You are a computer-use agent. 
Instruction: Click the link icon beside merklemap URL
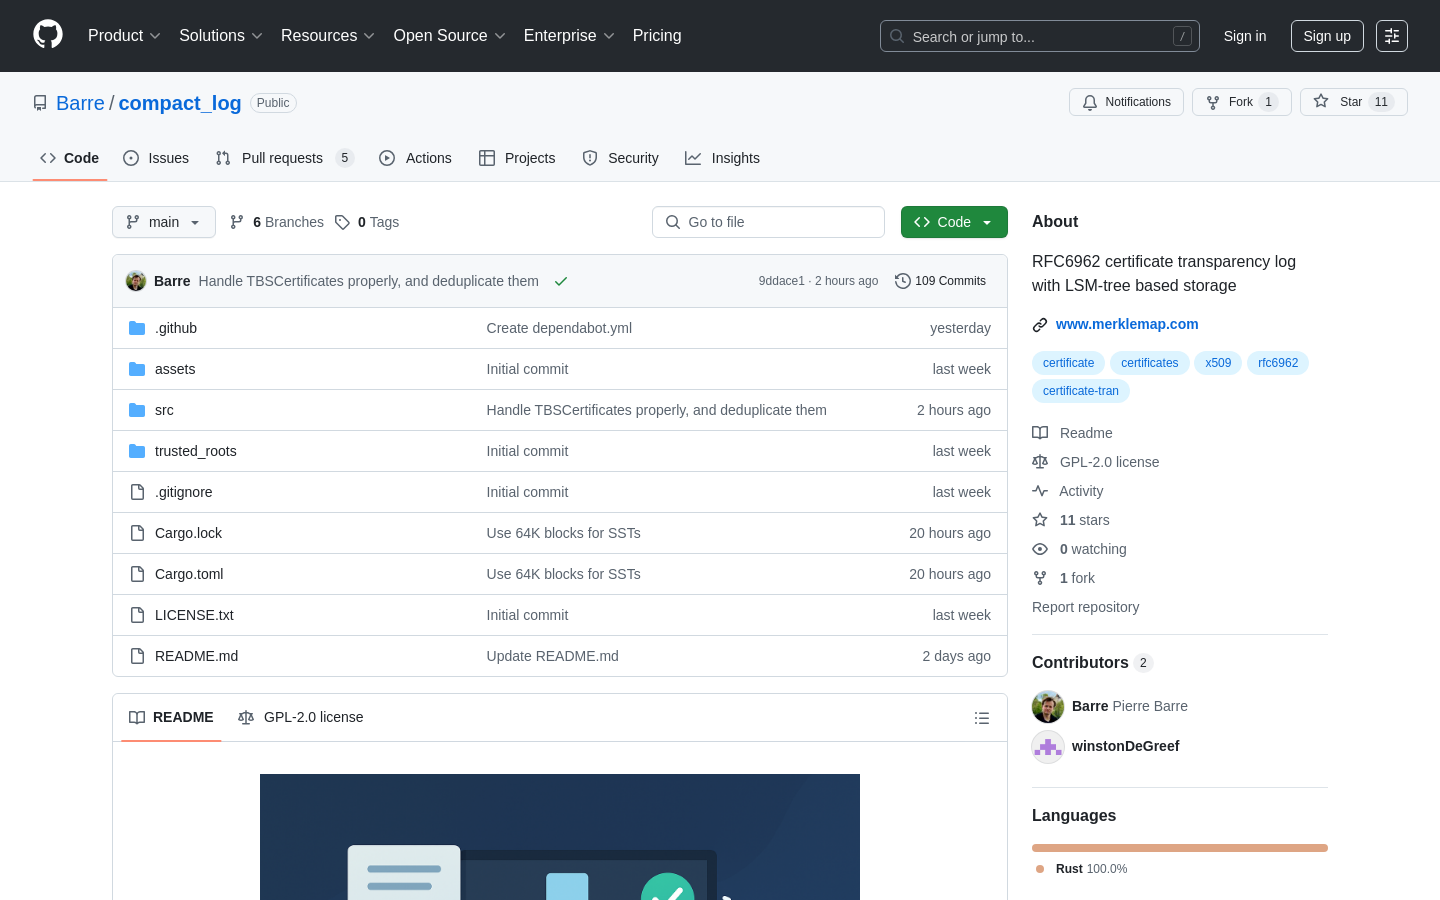(1040, 325)
